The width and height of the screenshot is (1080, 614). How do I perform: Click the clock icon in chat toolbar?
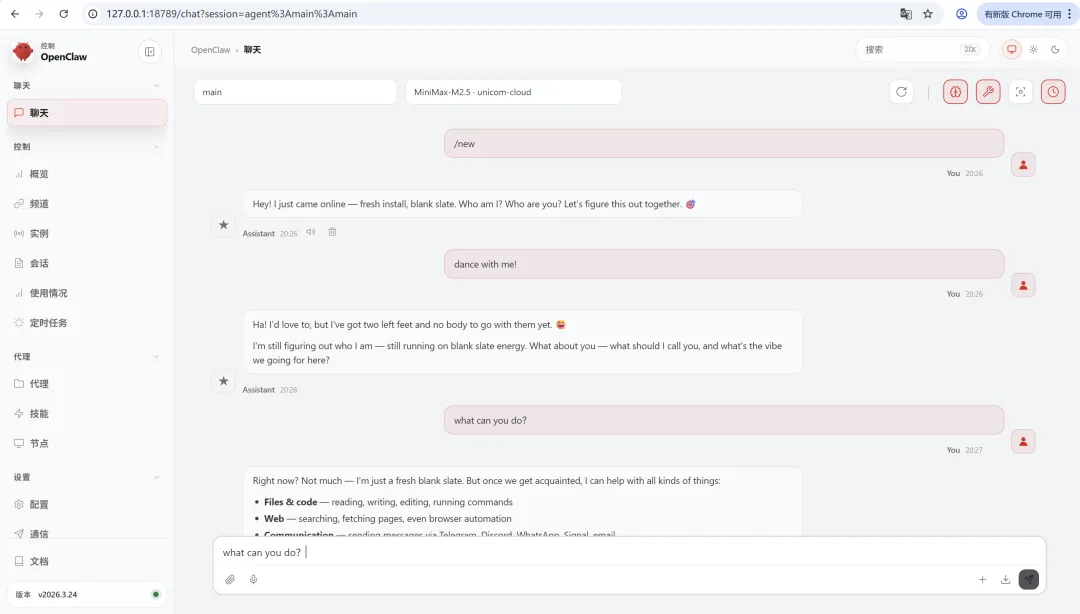coord(1053,92)
